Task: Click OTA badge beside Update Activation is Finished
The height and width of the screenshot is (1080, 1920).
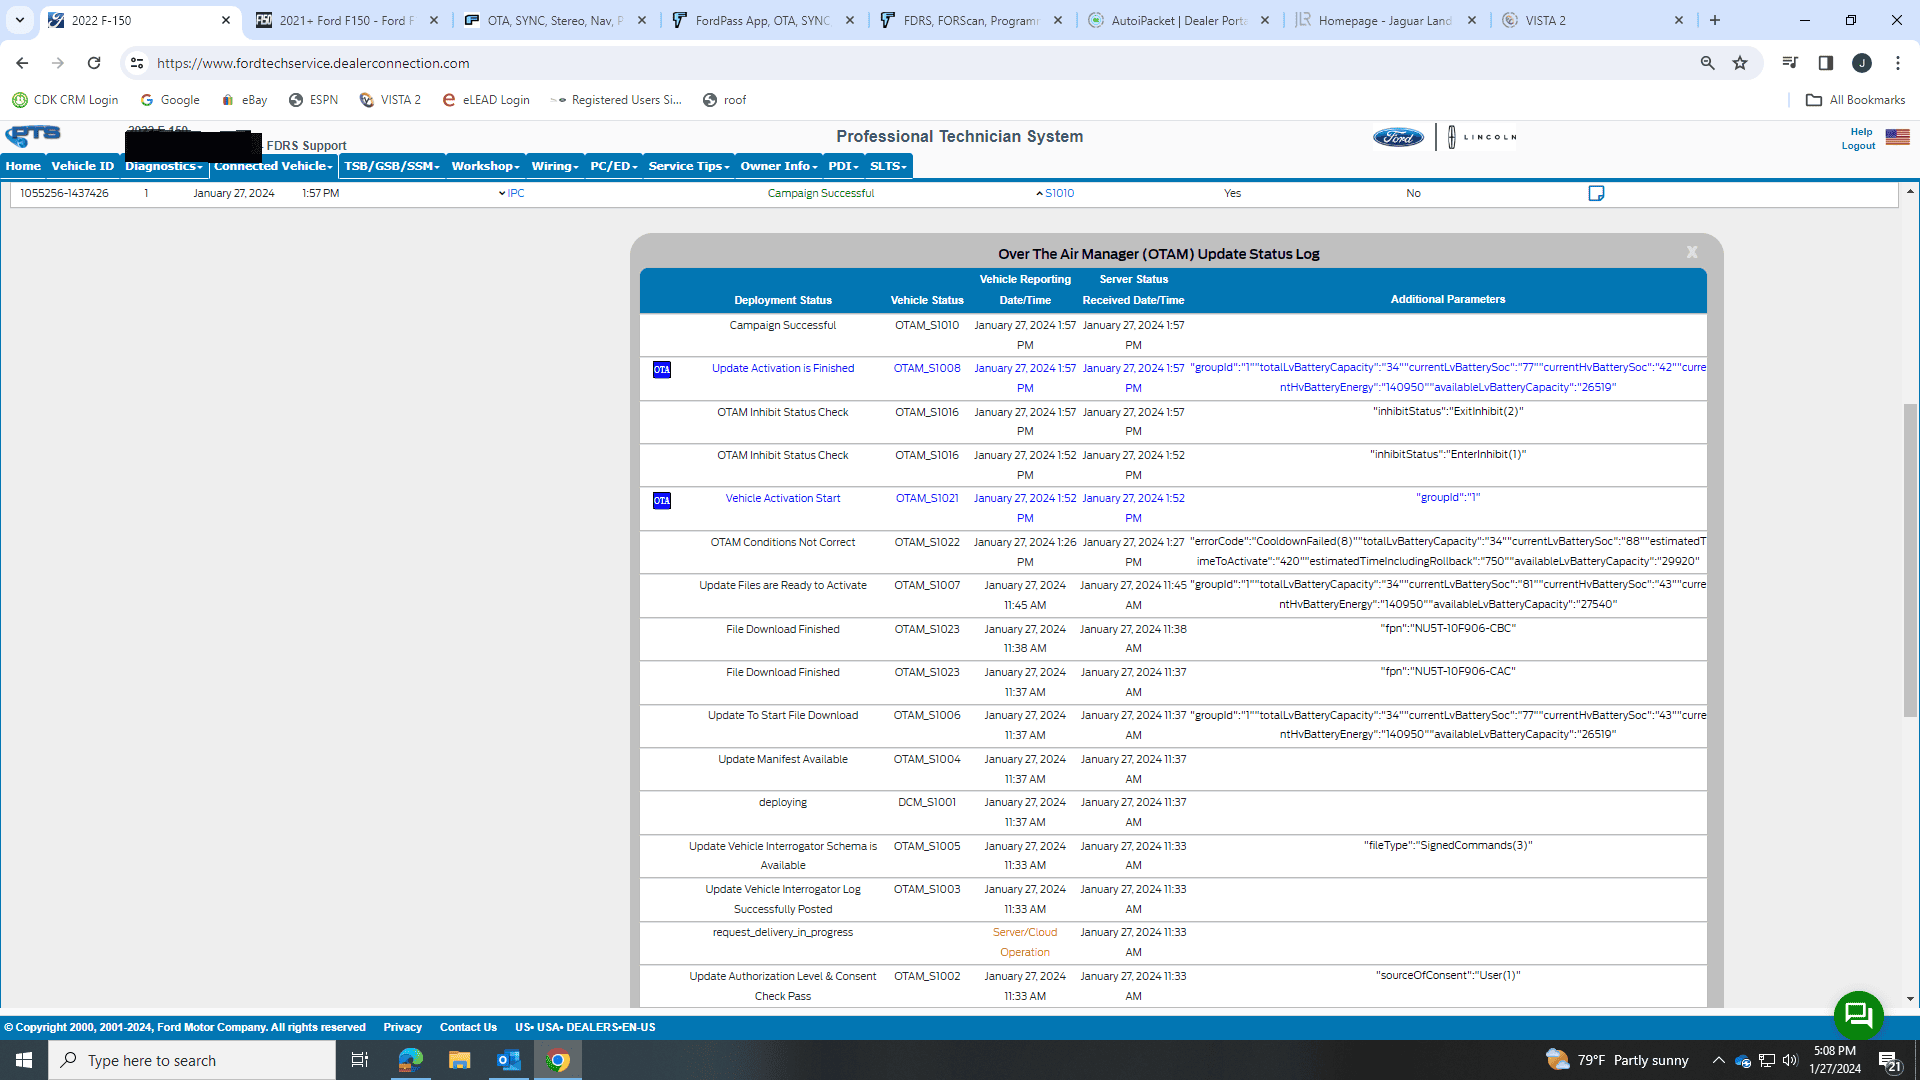Action: [662, 370]
